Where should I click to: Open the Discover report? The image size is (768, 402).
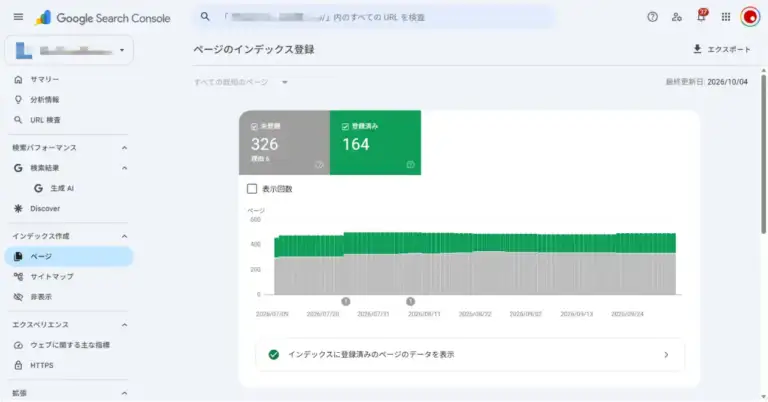click(69, 209)
